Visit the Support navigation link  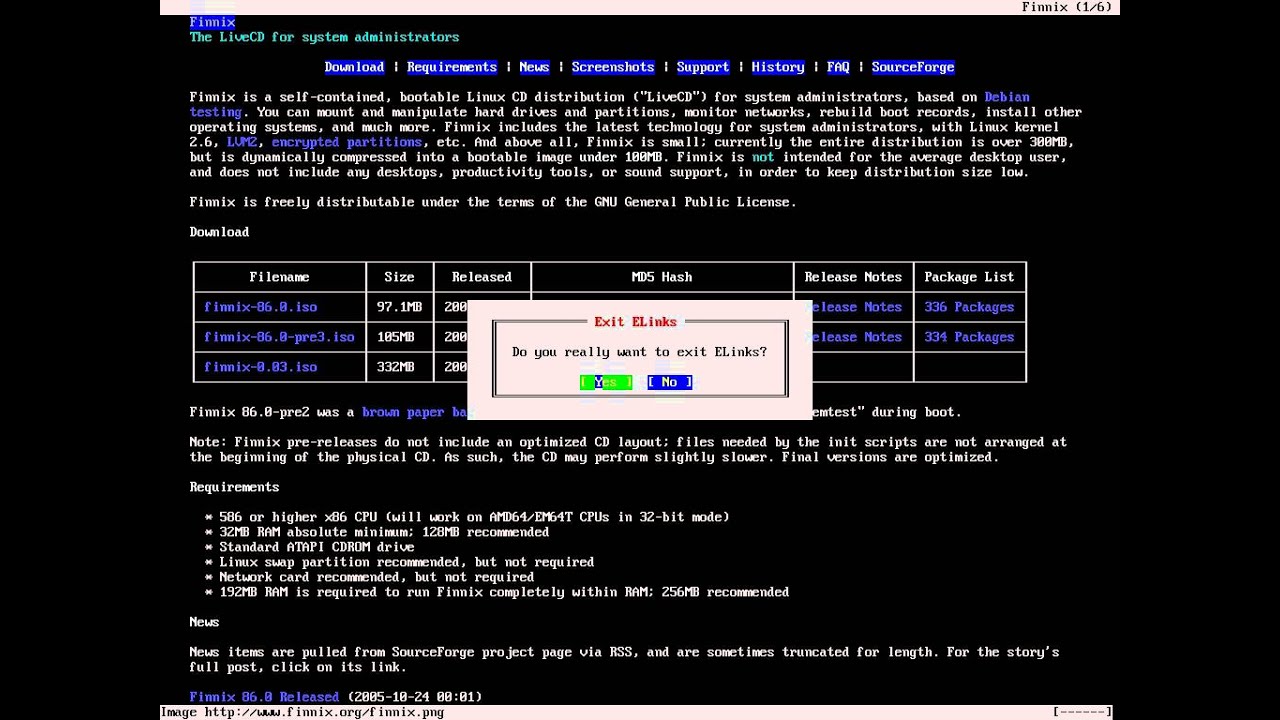703,67
